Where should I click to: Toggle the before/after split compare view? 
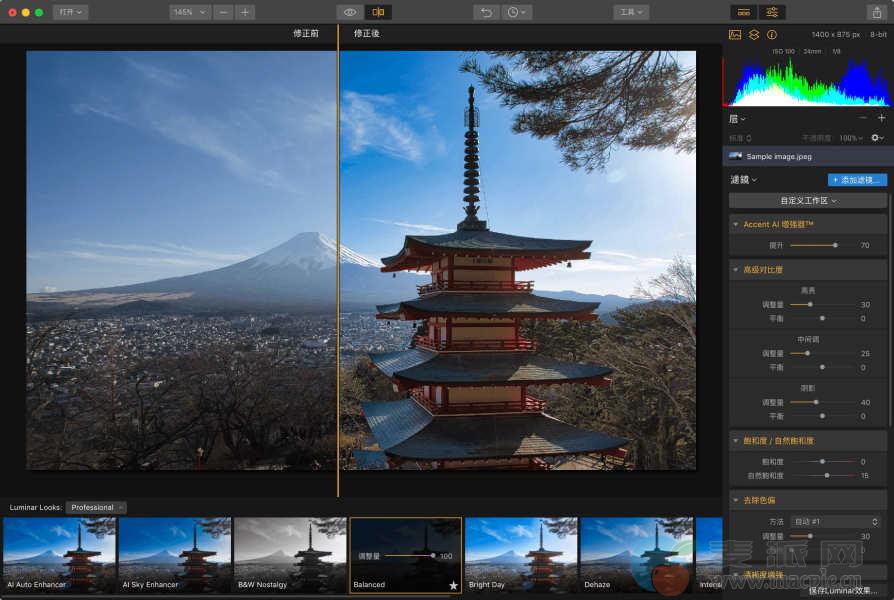[x=378, y=12]
